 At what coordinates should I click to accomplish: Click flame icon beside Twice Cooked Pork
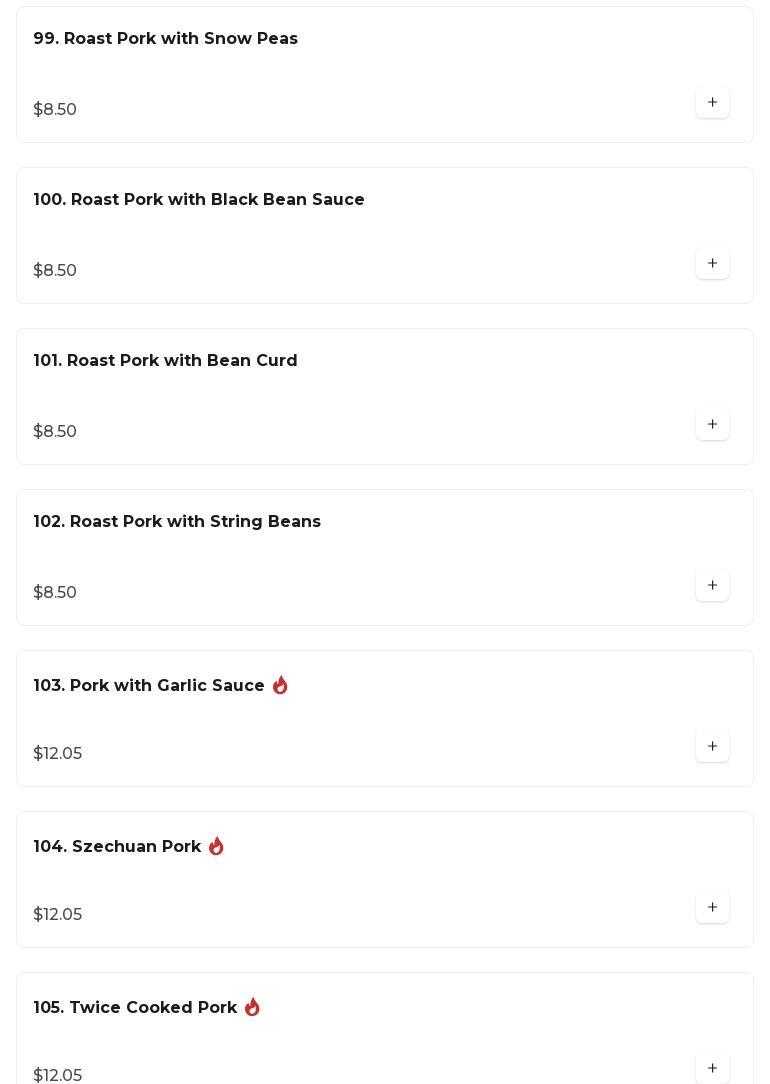pos(252,1007)
